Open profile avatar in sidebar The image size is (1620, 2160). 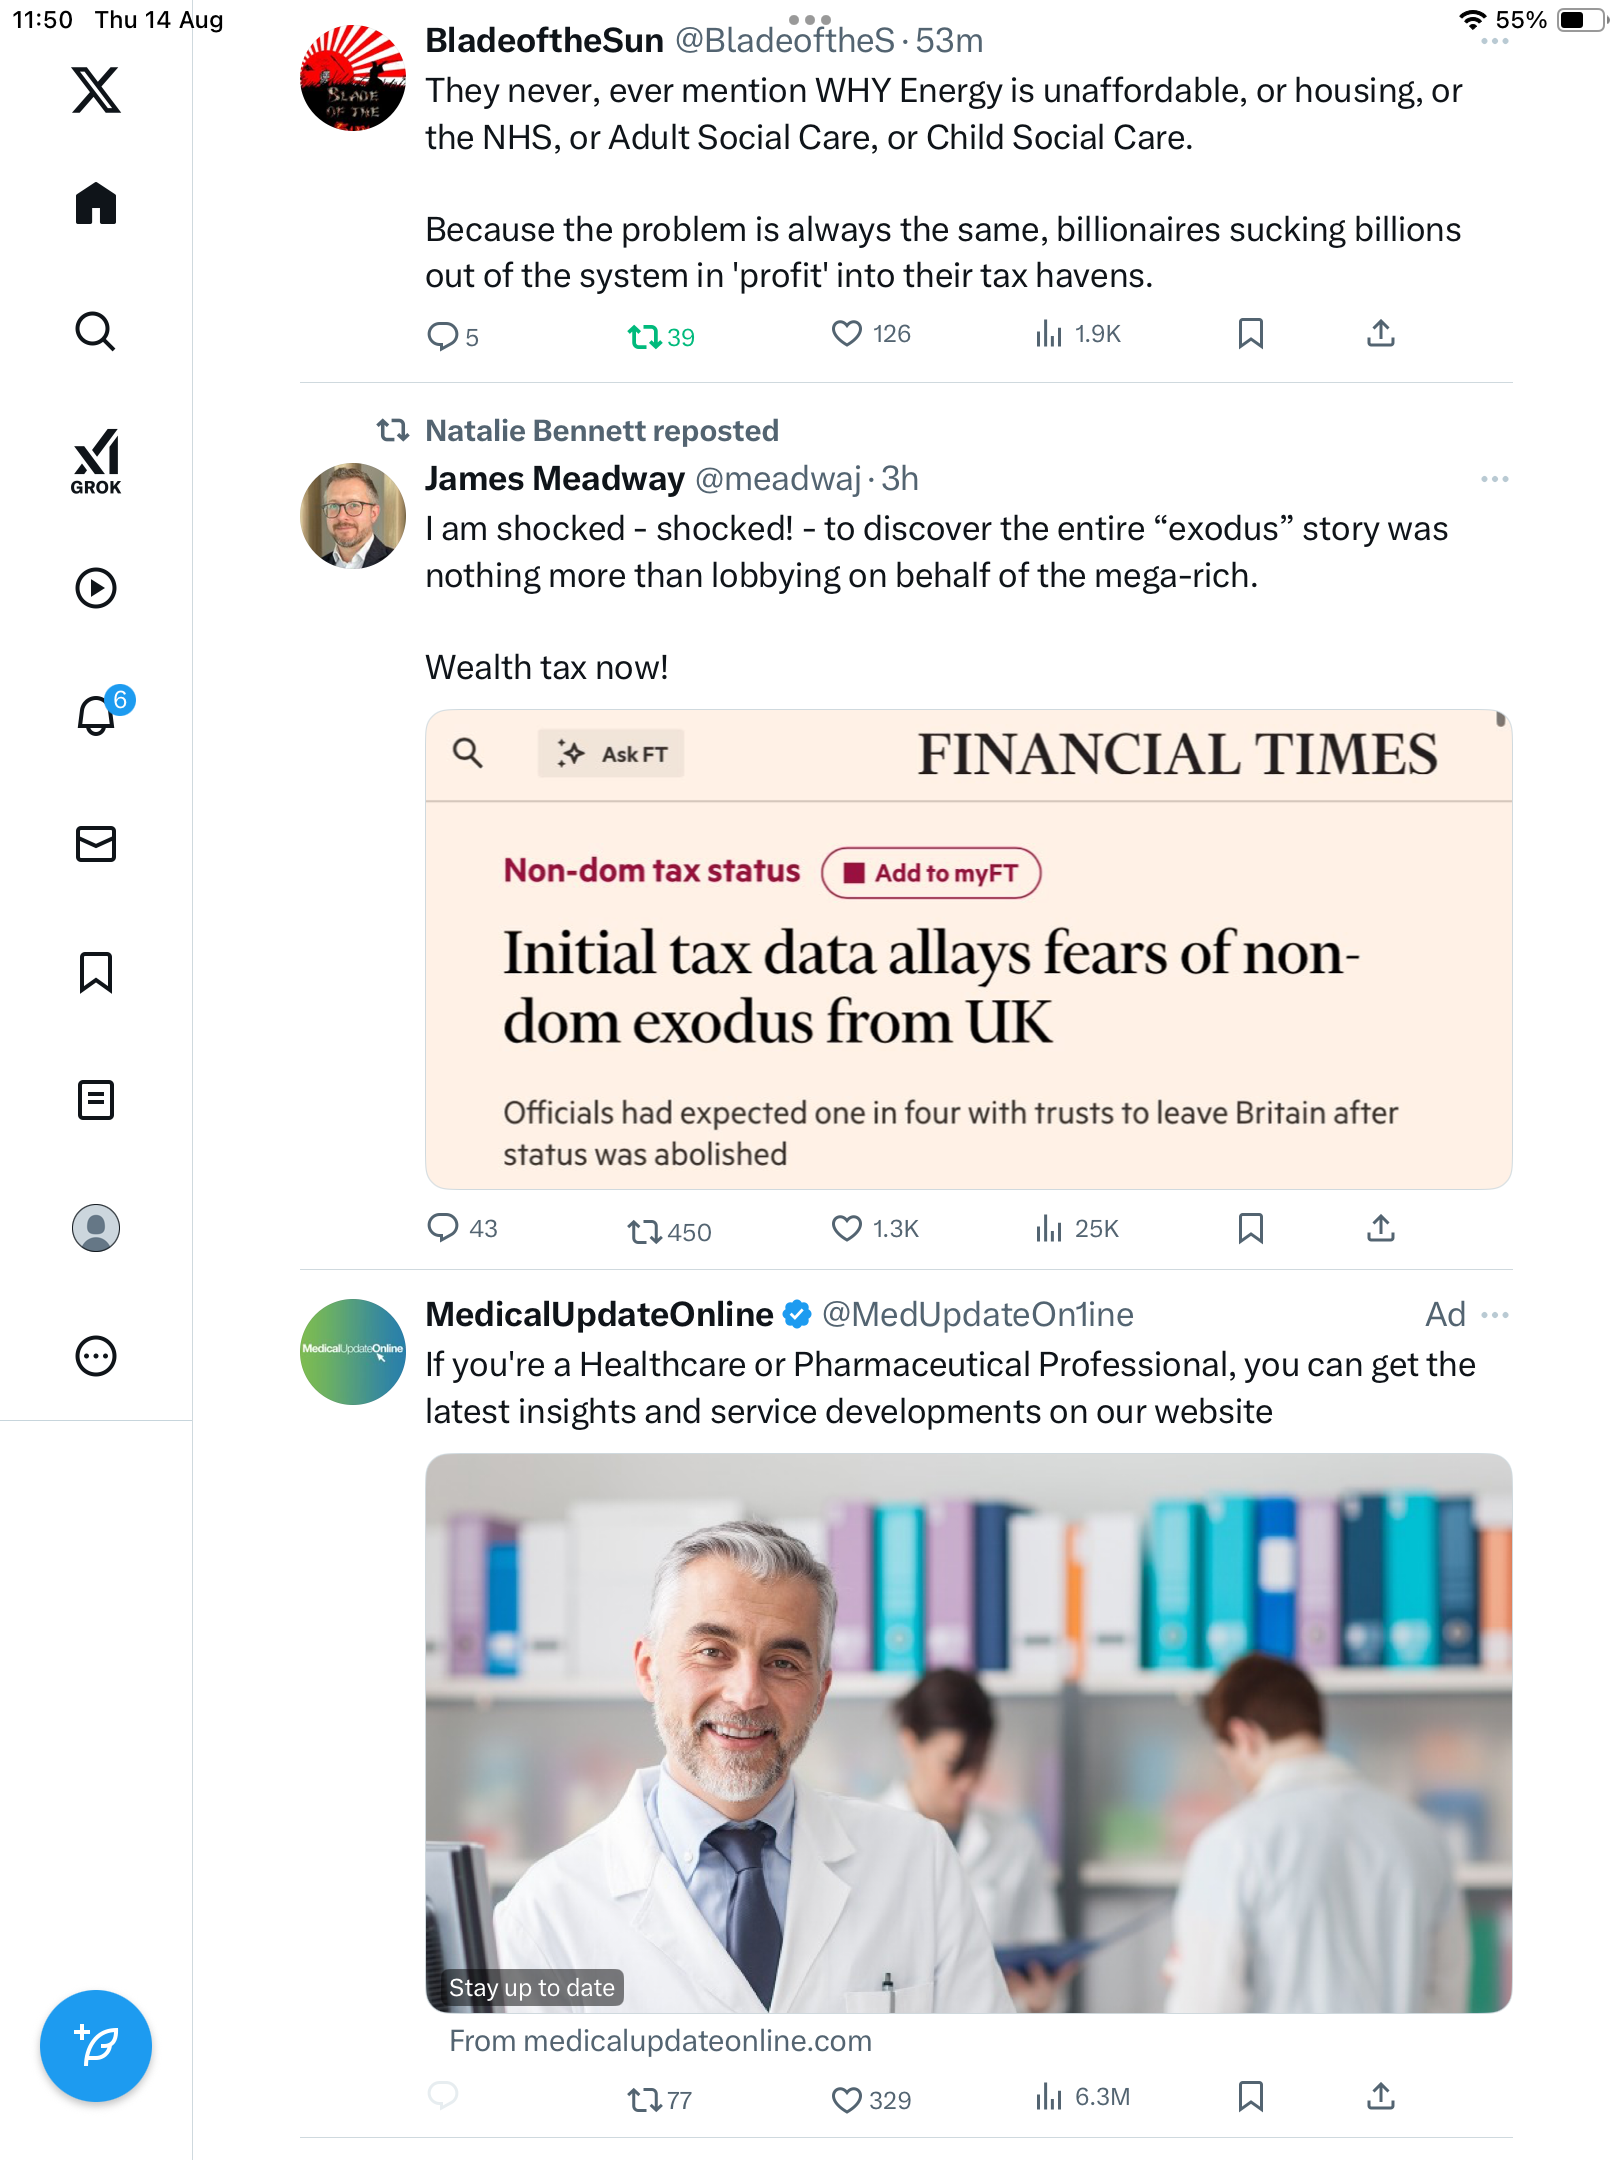click(x=96, y=1228)
